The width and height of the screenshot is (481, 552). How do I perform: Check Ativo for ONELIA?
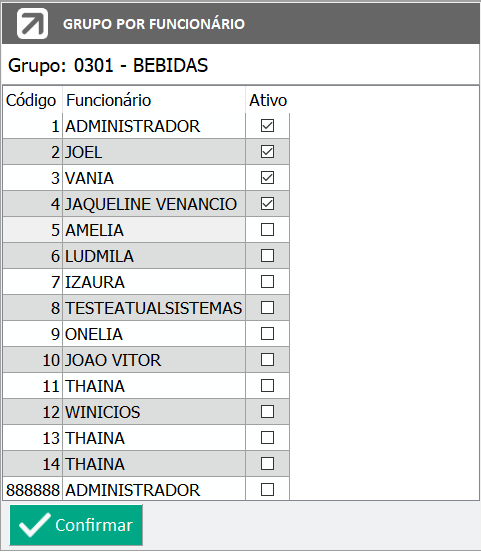pos(267,334)
